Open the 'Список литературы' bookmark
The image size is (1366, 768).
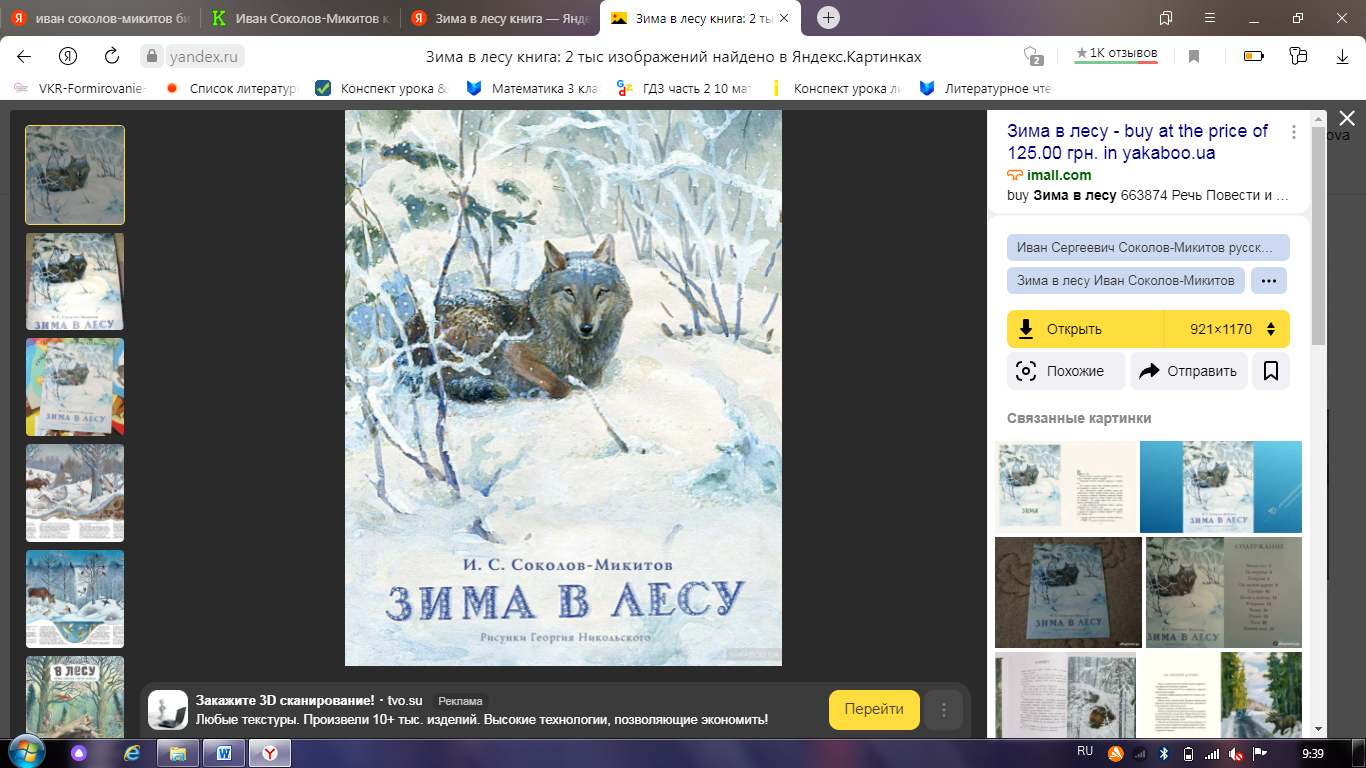(x=232, y=89)
